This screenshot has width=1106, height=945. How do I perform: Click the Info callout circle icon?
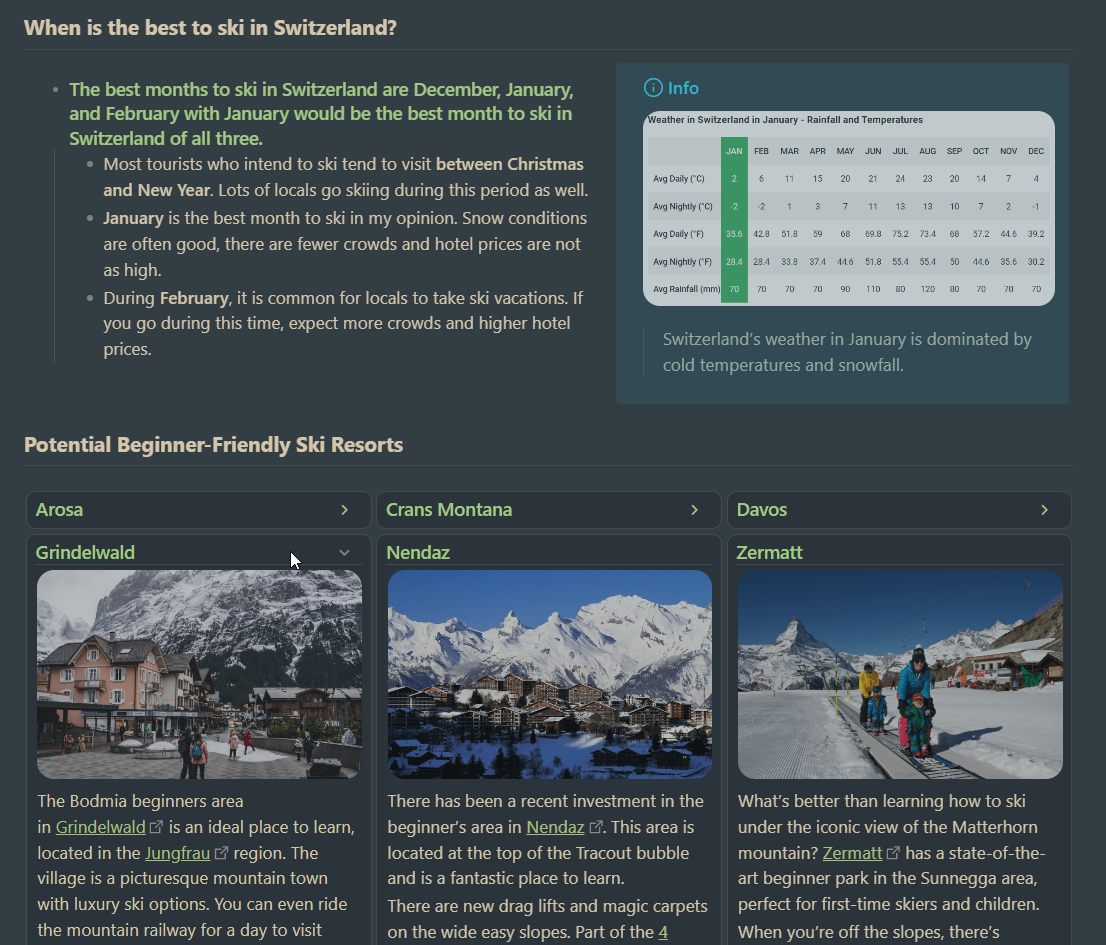[653, 88]
